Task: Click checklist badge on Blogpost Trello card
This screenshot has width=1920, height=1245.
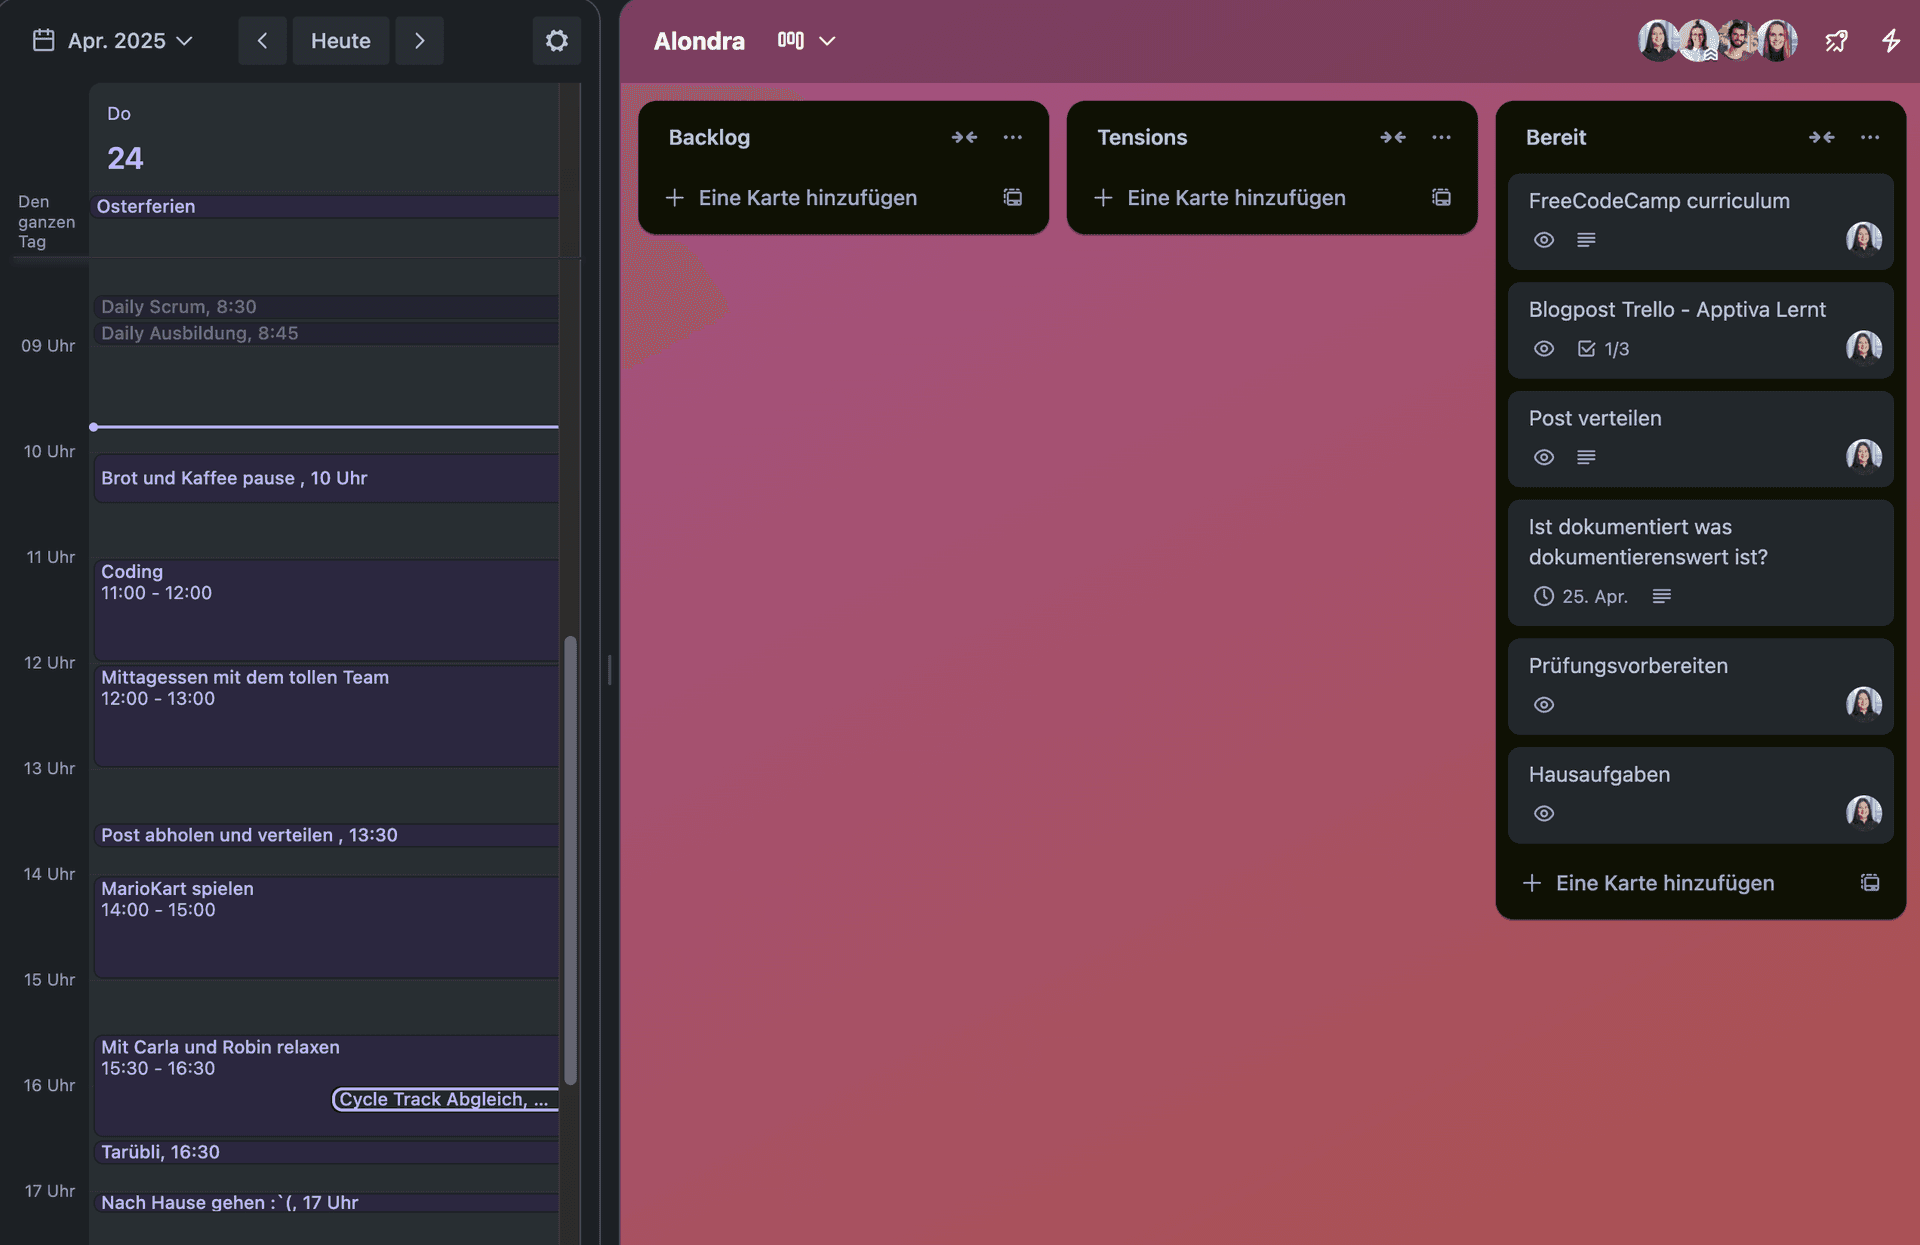Action: point(1603,349)
